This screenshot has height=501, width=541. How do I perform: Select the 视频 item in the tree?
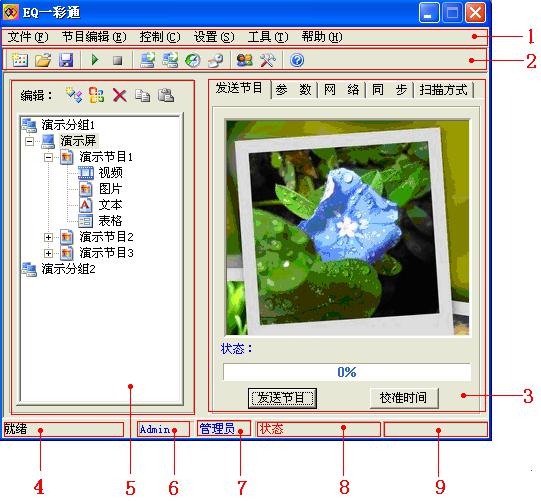(x=110, y=173)
